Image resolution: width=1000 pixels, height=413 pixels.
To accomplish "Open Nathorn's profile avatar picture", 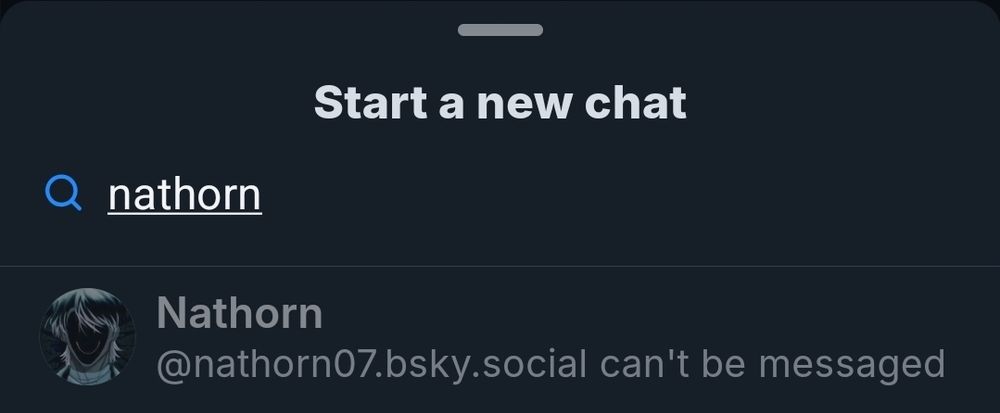I will 87,337.
